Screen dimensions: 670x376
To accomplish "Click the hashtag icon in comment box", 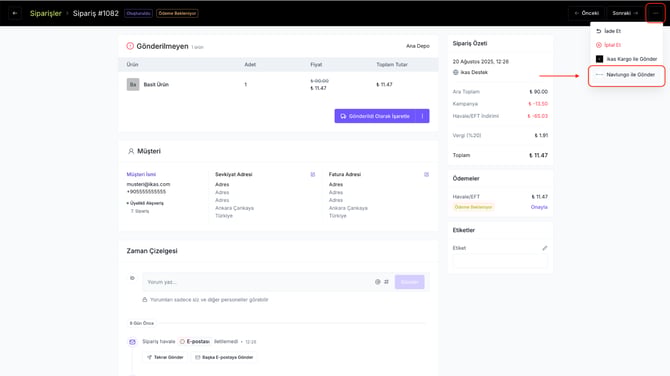I will tap(386, 282).
